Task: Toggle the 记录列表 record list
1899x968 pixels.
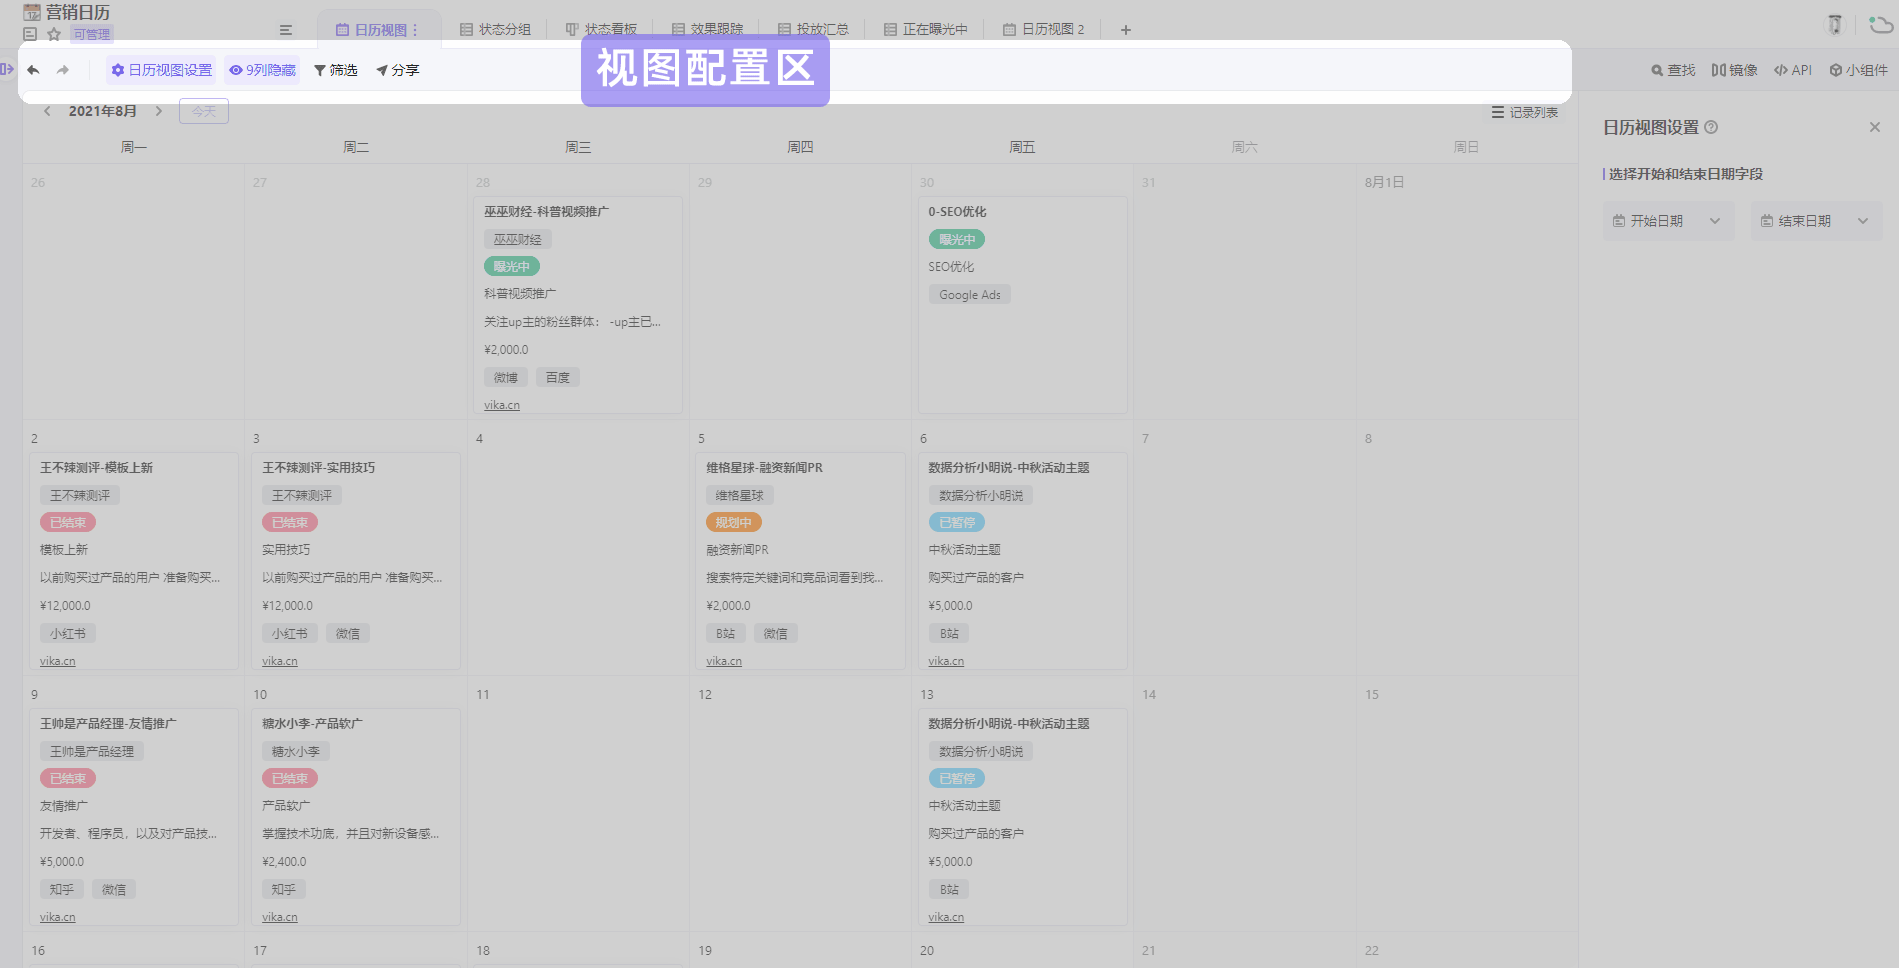Action: coord(1525,112)
